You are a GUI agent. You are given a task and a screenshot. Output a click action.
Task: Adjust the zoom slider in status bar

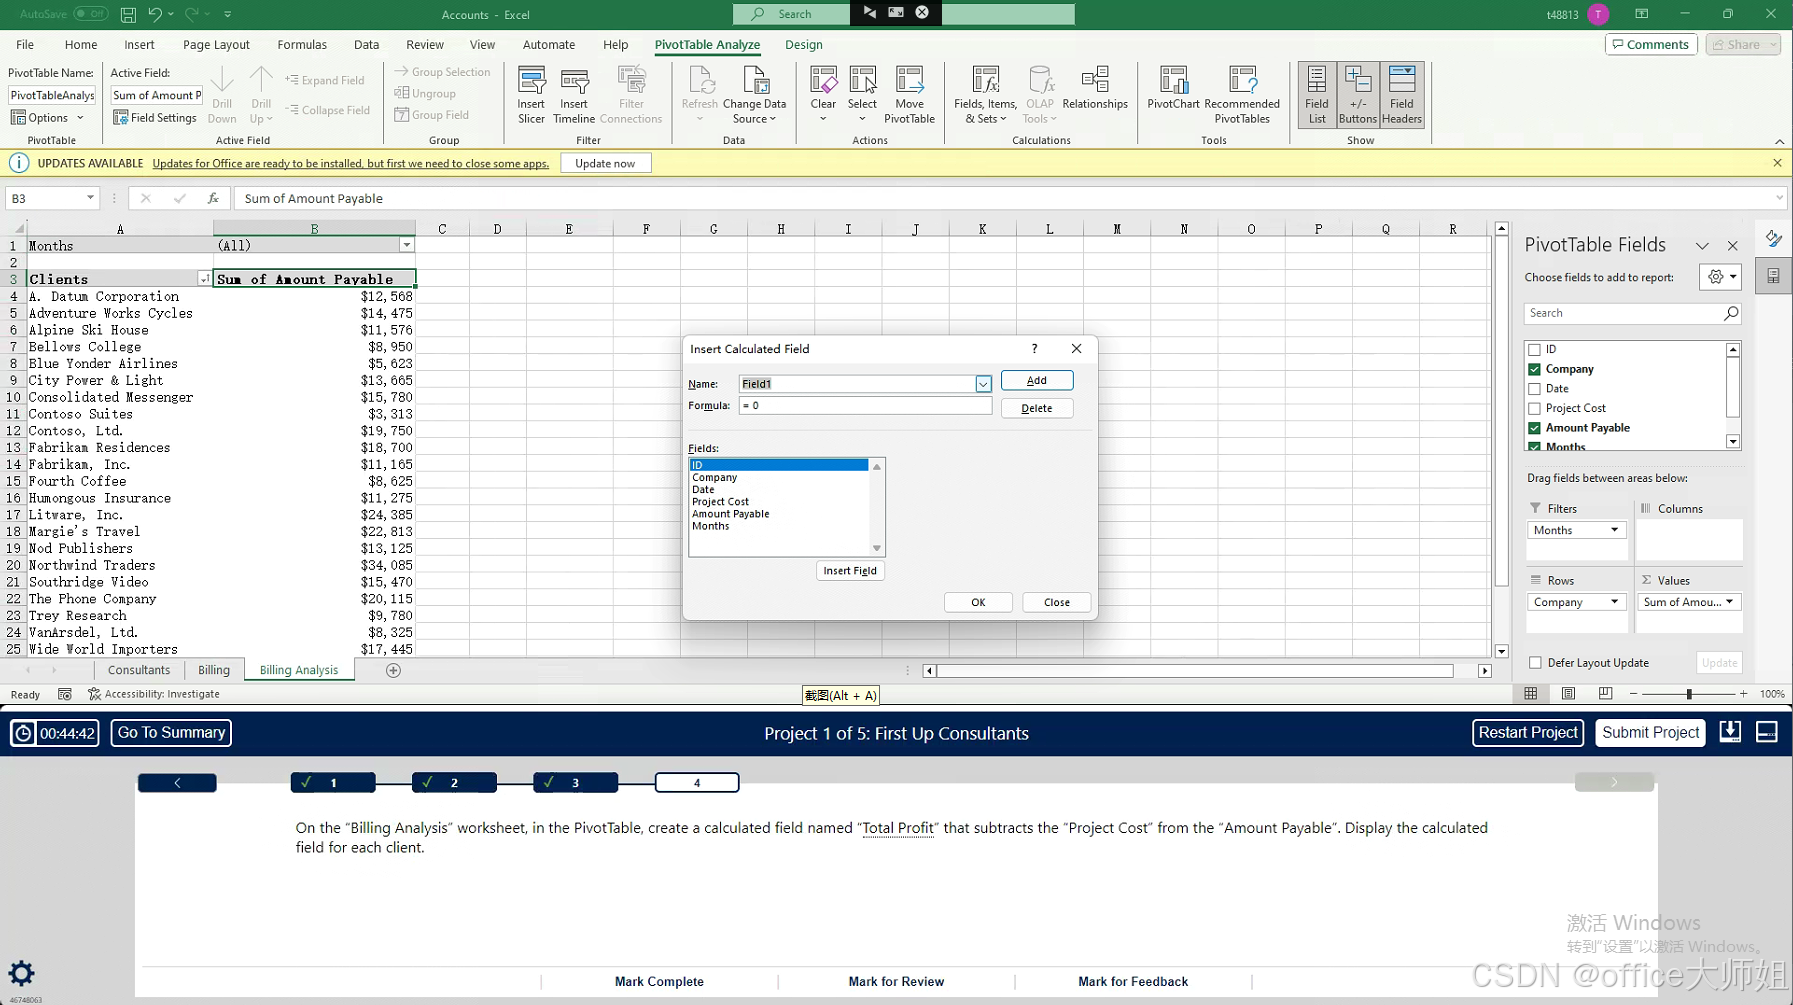1689,694
